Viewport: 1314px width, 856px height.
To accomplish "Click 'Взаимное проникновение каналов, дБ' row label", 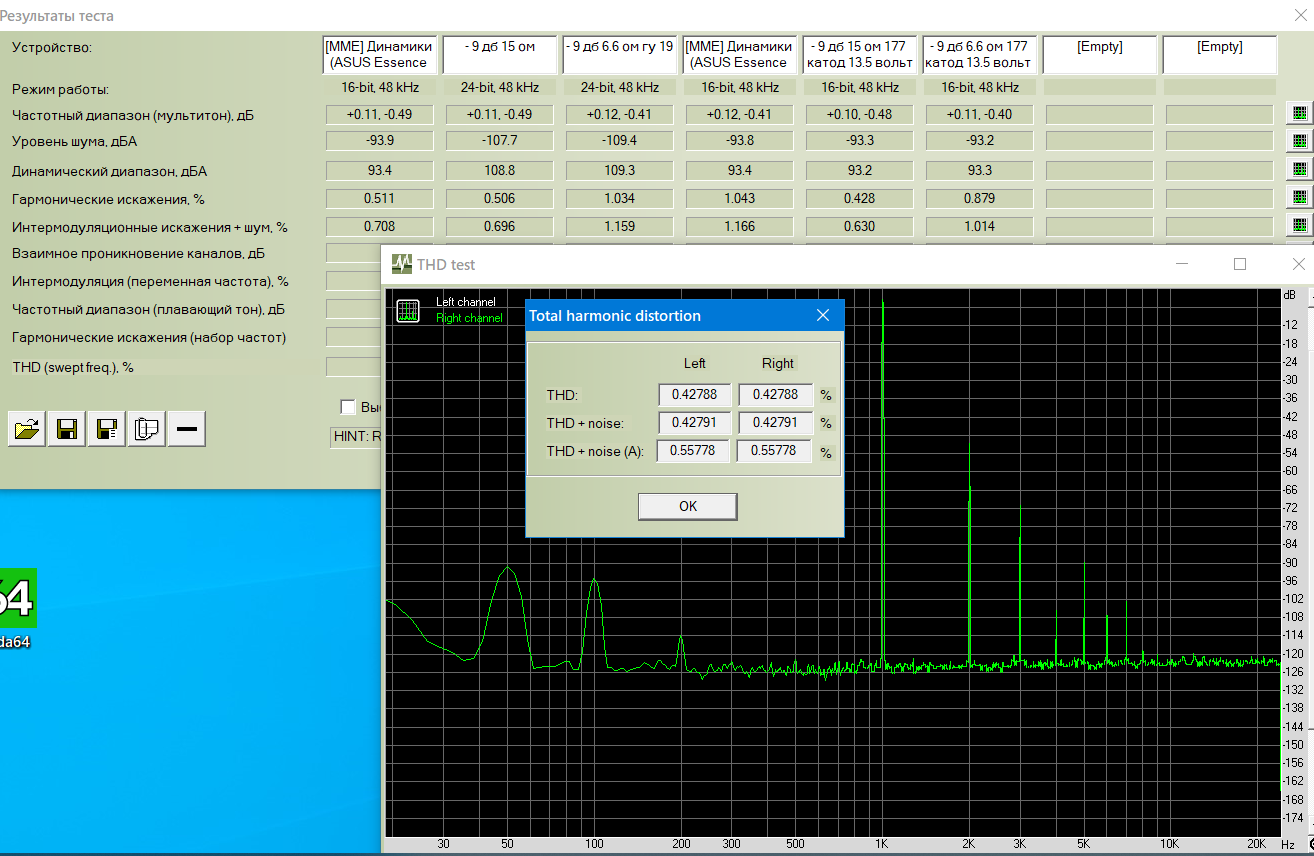I will click(x=138, y=254).
